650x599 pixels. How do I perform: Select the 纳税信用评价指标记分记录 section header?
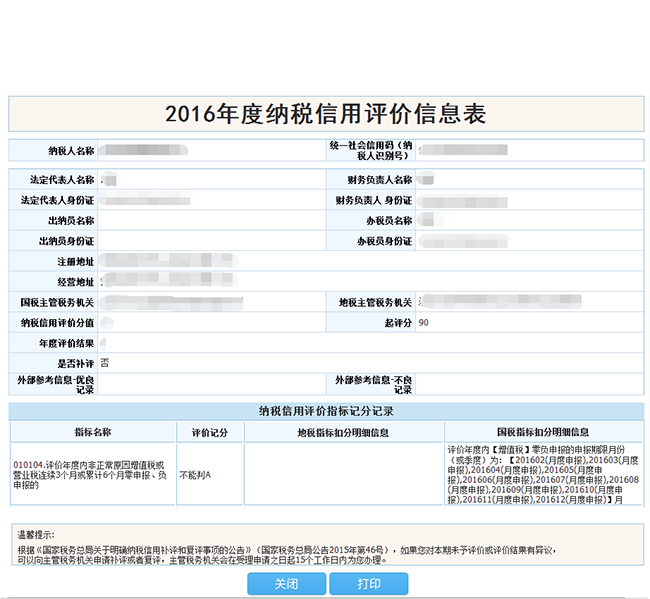(x=326, y=411)
